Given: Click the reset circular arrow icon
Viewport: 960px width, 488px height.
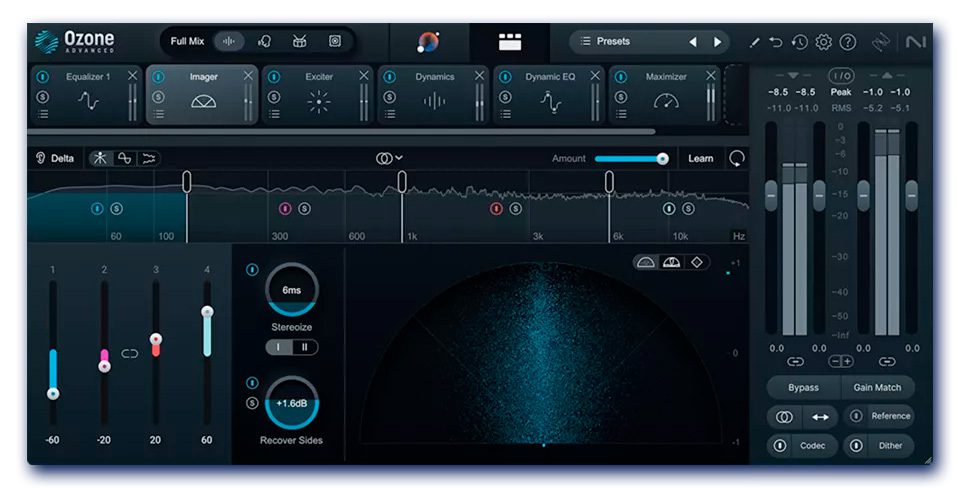Looking at the screenshot, I should tap(737, 159).
